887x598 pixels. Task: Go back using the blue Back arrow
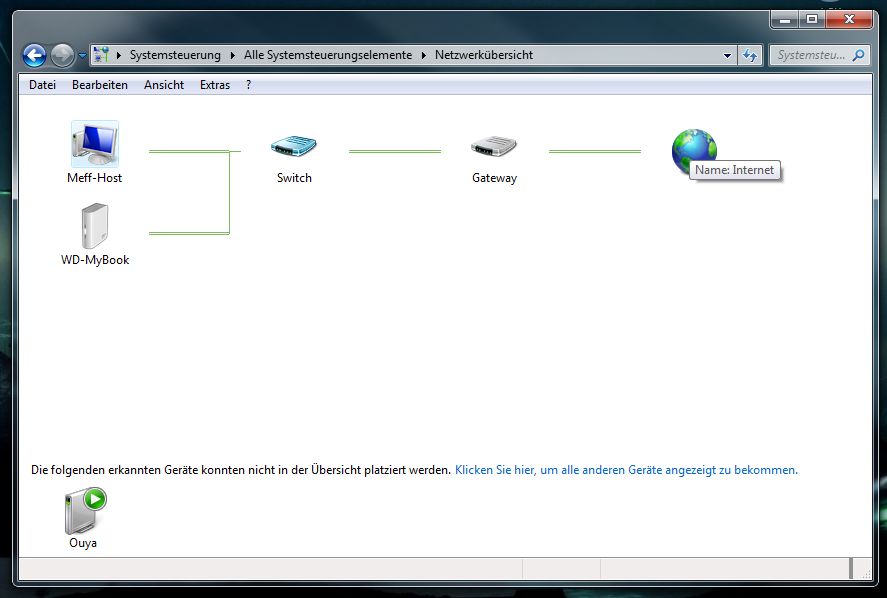34,56
